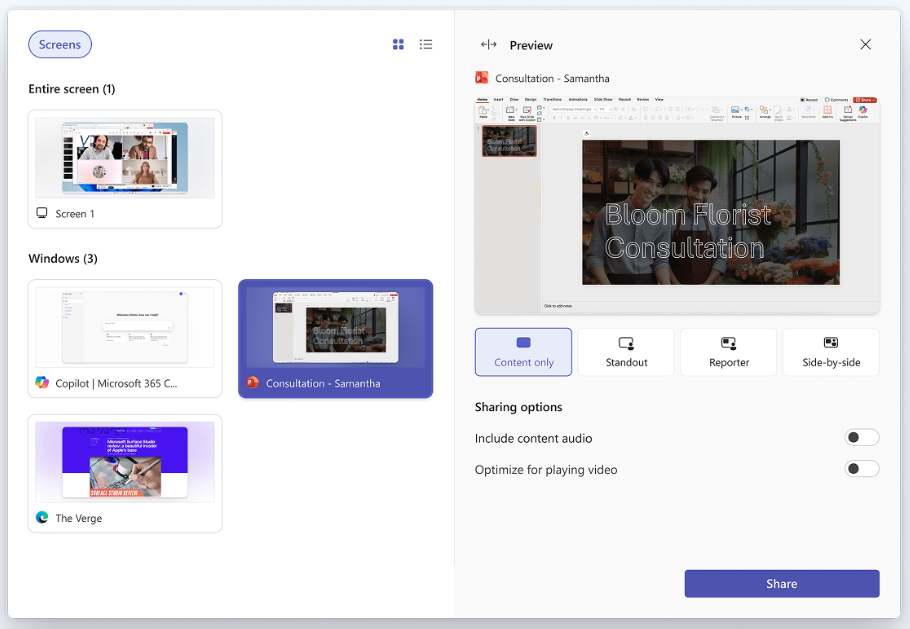The width and height of the screenshot is (910, 629).
Task: Click the Screens filter pill
Action: point(60,44)
